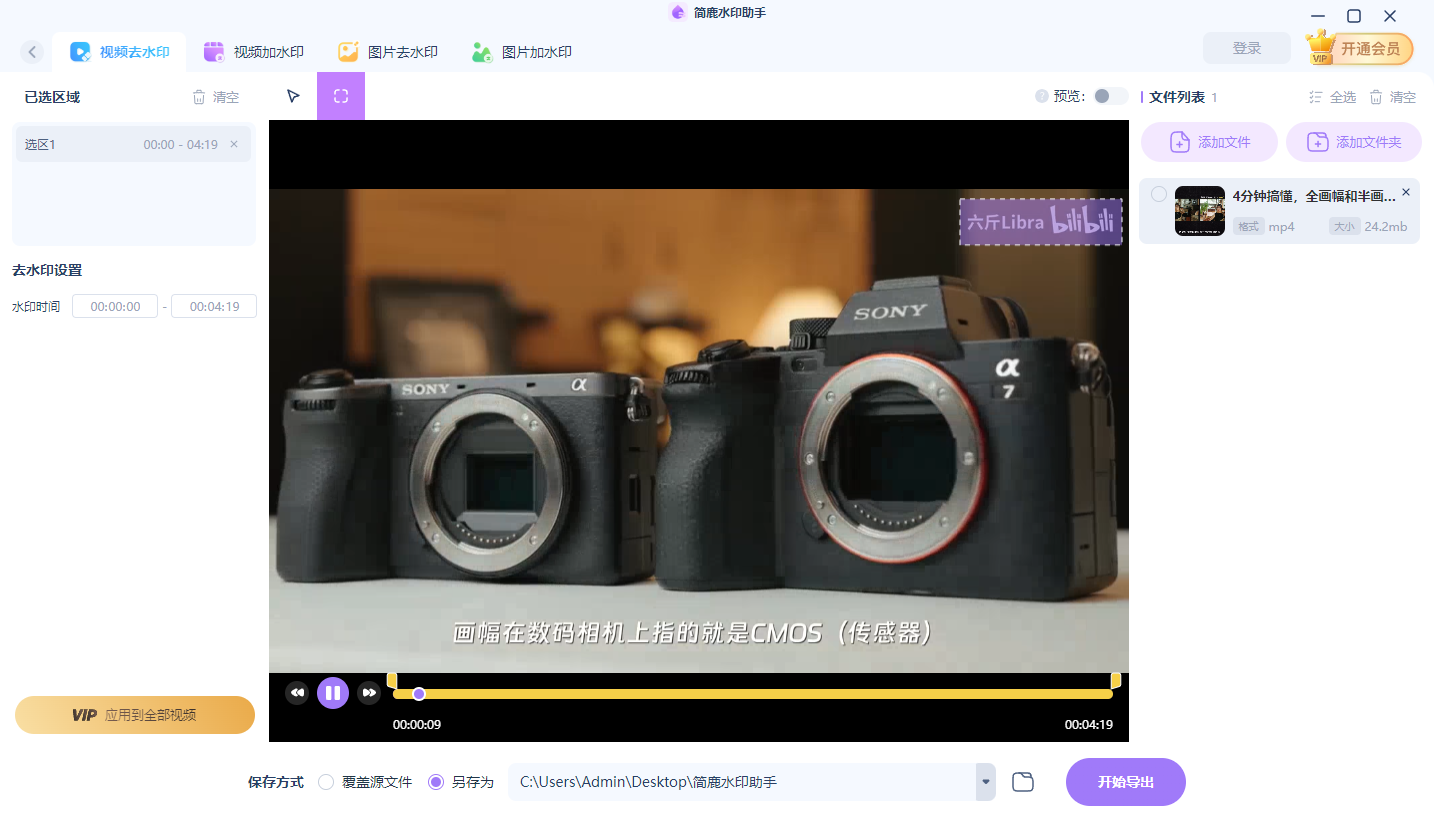Click the 添加文件 button
The height and width of the screenshot is (822, 1434).
point(1209,142)
